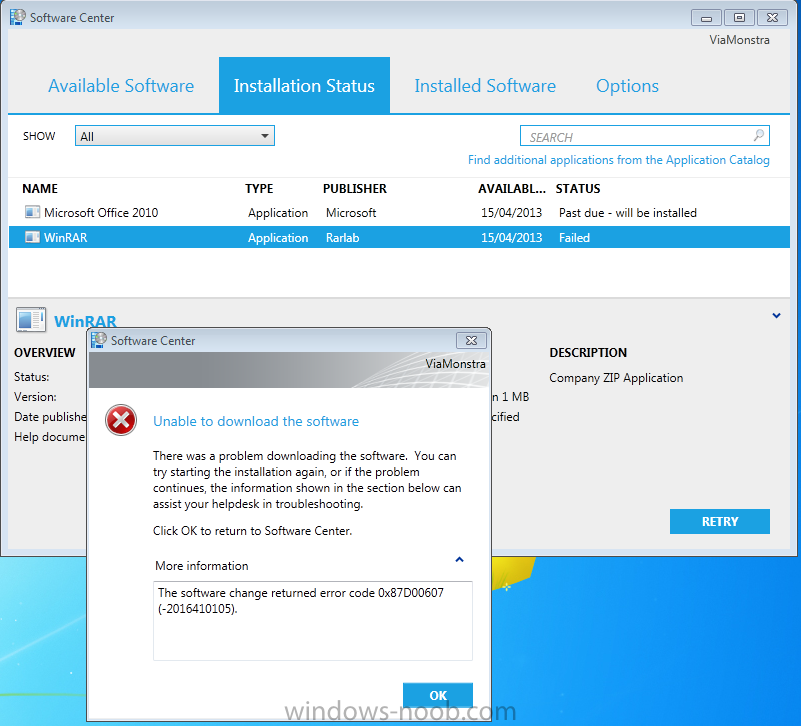Sort by the STATUS column header
This screenshot has height=726, width=801.
coord(578,189)
